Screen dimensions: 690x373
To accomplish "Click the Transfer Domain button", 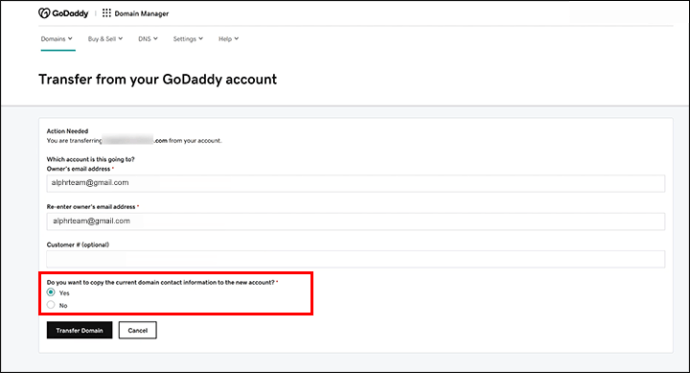I will [x=80, y=330].
